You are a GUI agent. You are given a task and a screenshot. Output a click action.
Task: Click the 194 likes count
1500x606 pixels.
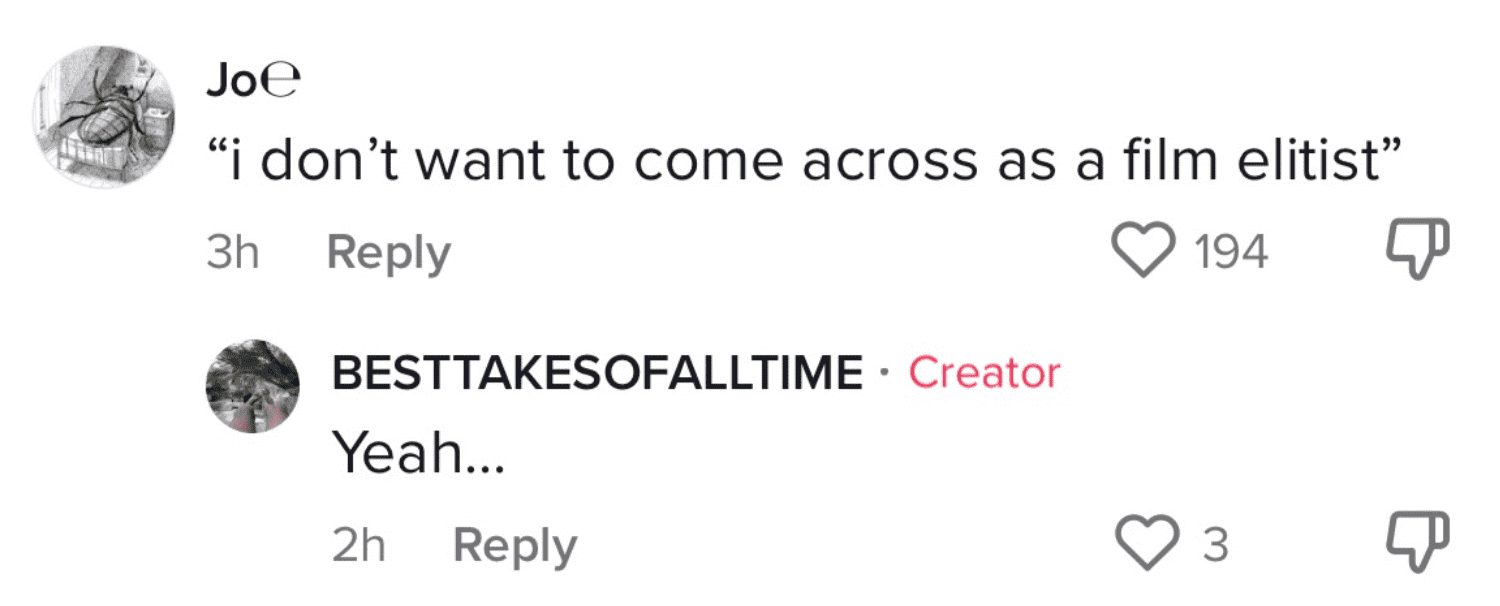[x=1232, y=252]
